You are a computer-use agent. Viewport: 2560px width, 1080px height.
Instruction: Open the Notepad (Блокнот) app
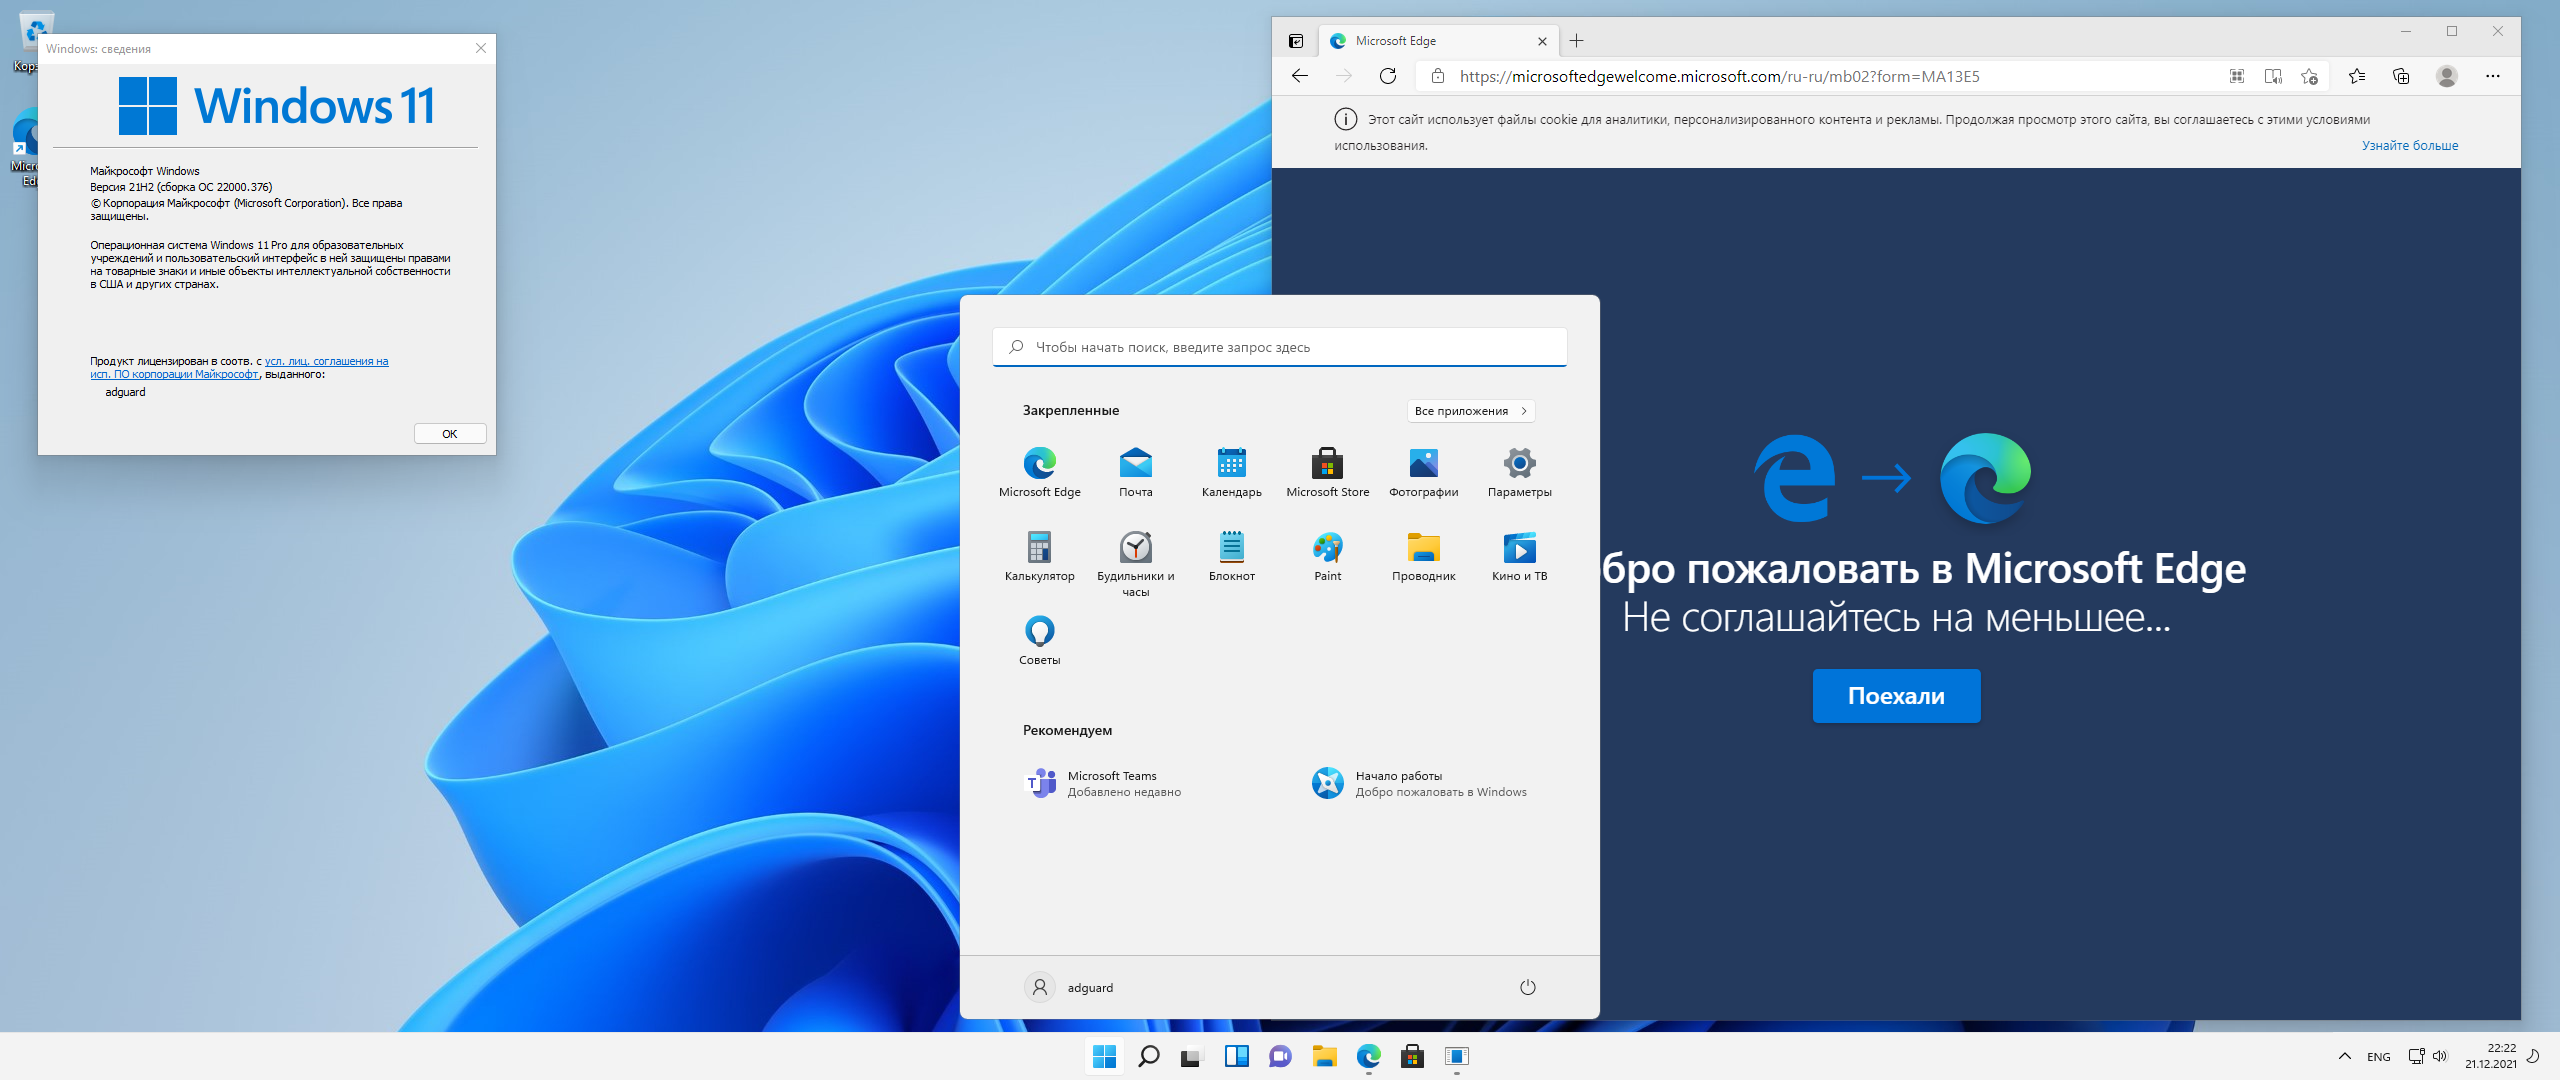(1231, 548)
